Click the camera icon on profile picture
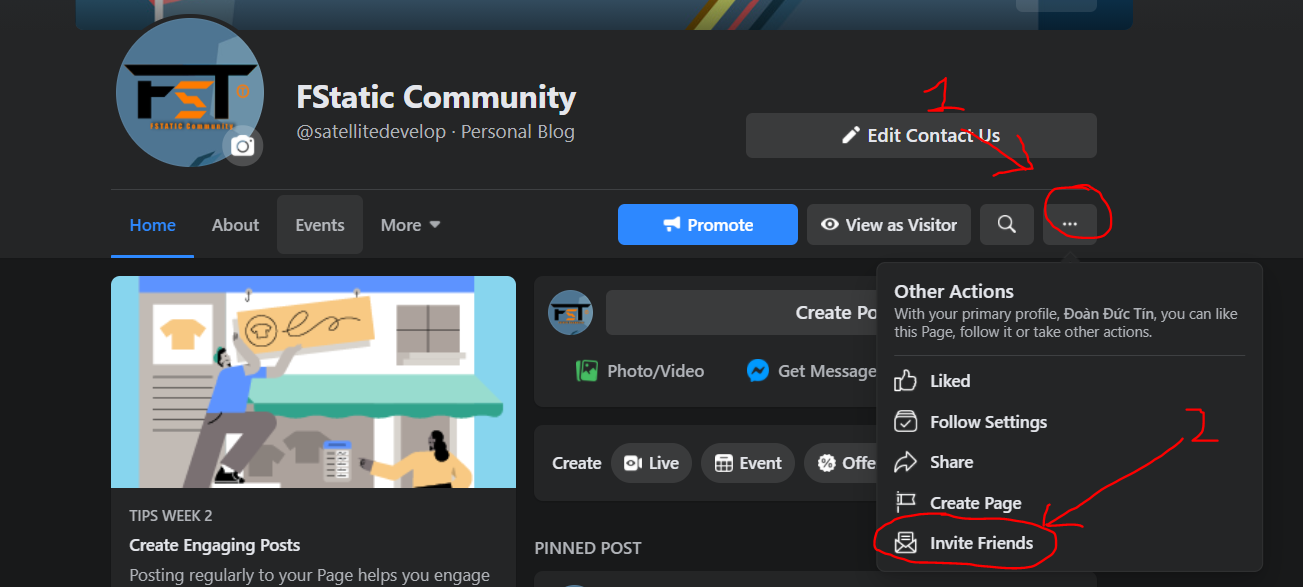The image size is (1303, 587). coord(242,147)
